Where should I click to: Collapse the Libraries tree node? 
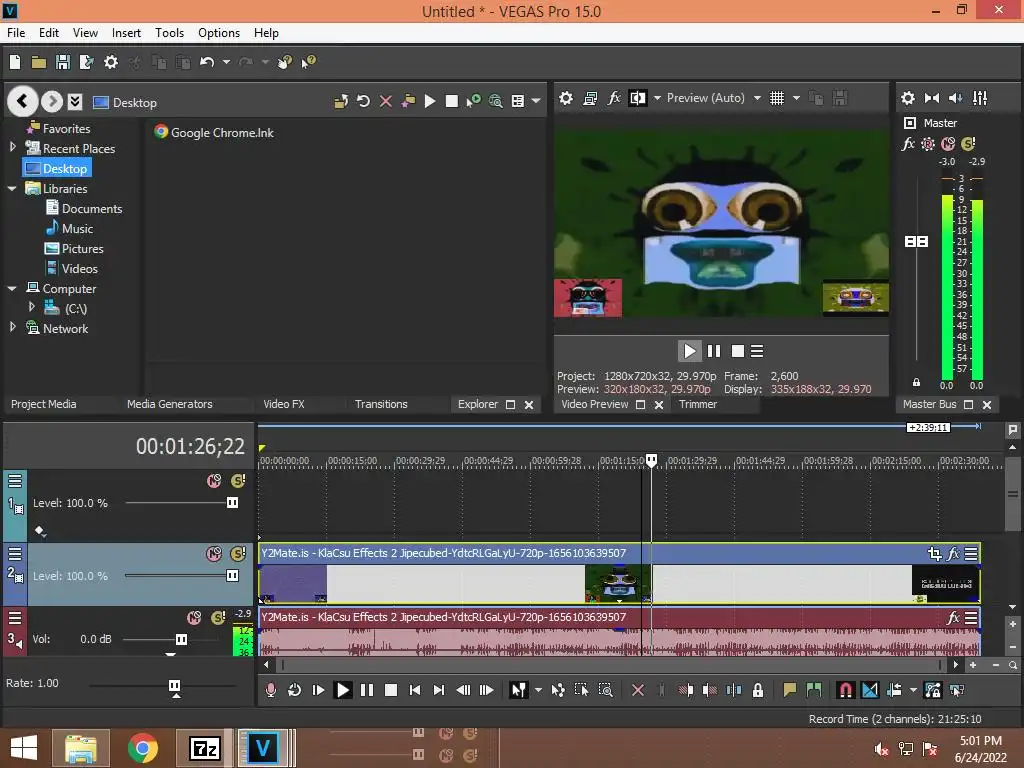coord(12,188)
